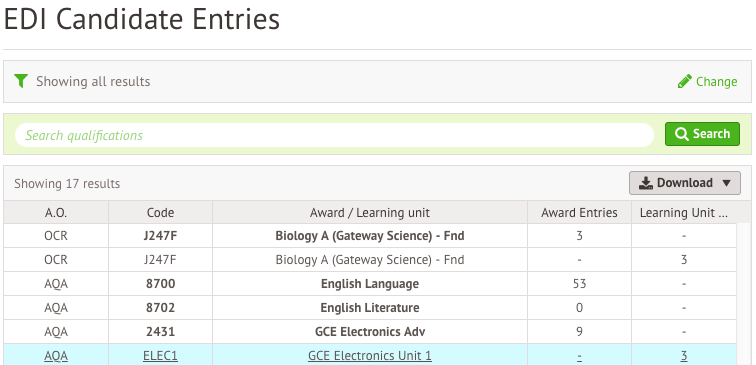Open the ELEC1 code link
This screenshot has width=756, height=365.
[x=161, y=356]
